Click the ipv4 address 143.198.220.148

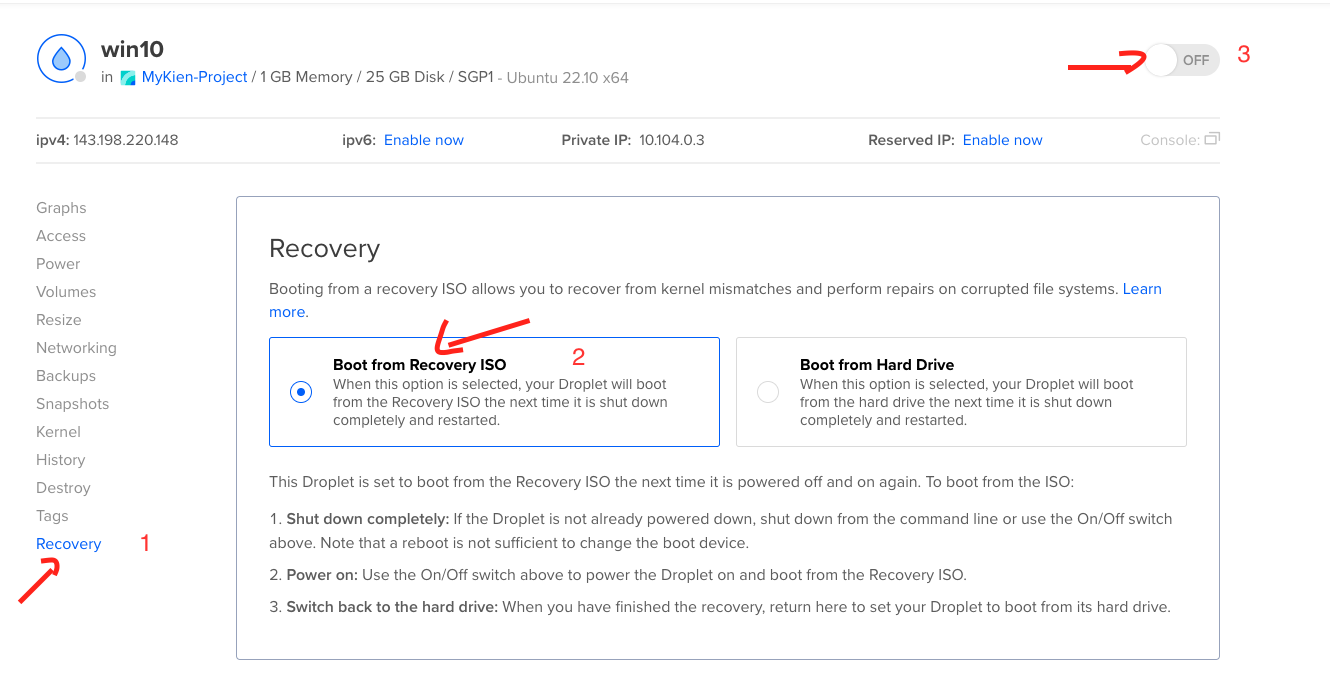[x=126, y=140]
